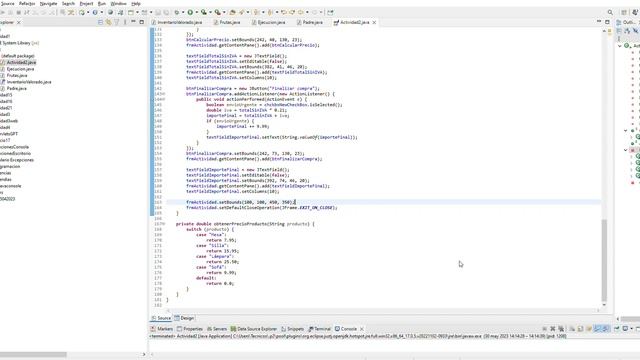The height and width of the screenshot is (360, 640).
Task: Click the editor vertical scrollbar thumb
Action: coord(604,260)
